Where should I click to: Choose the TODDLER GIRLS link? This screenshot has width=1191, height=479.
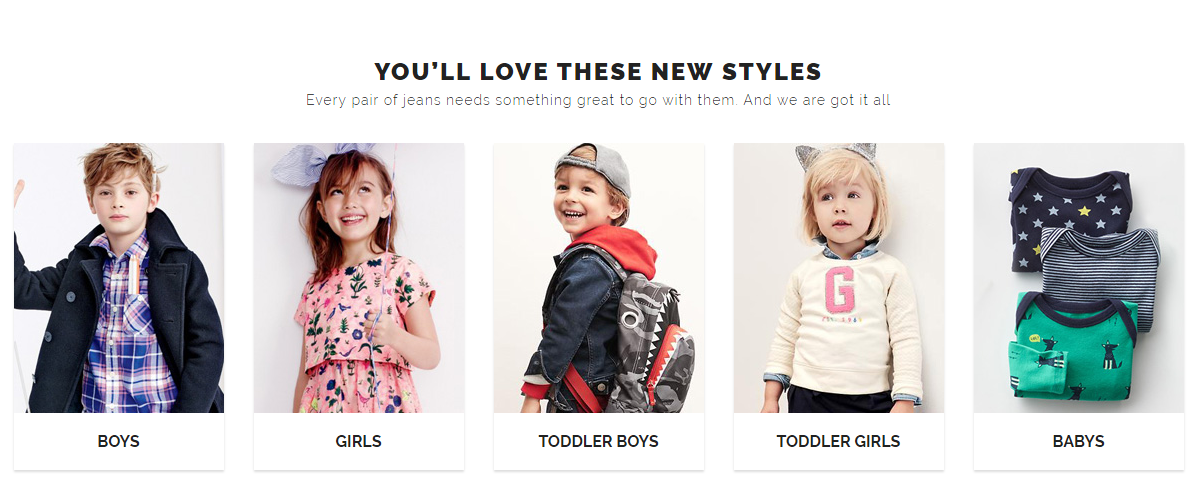pyautogui.click(x=839, y=441)
